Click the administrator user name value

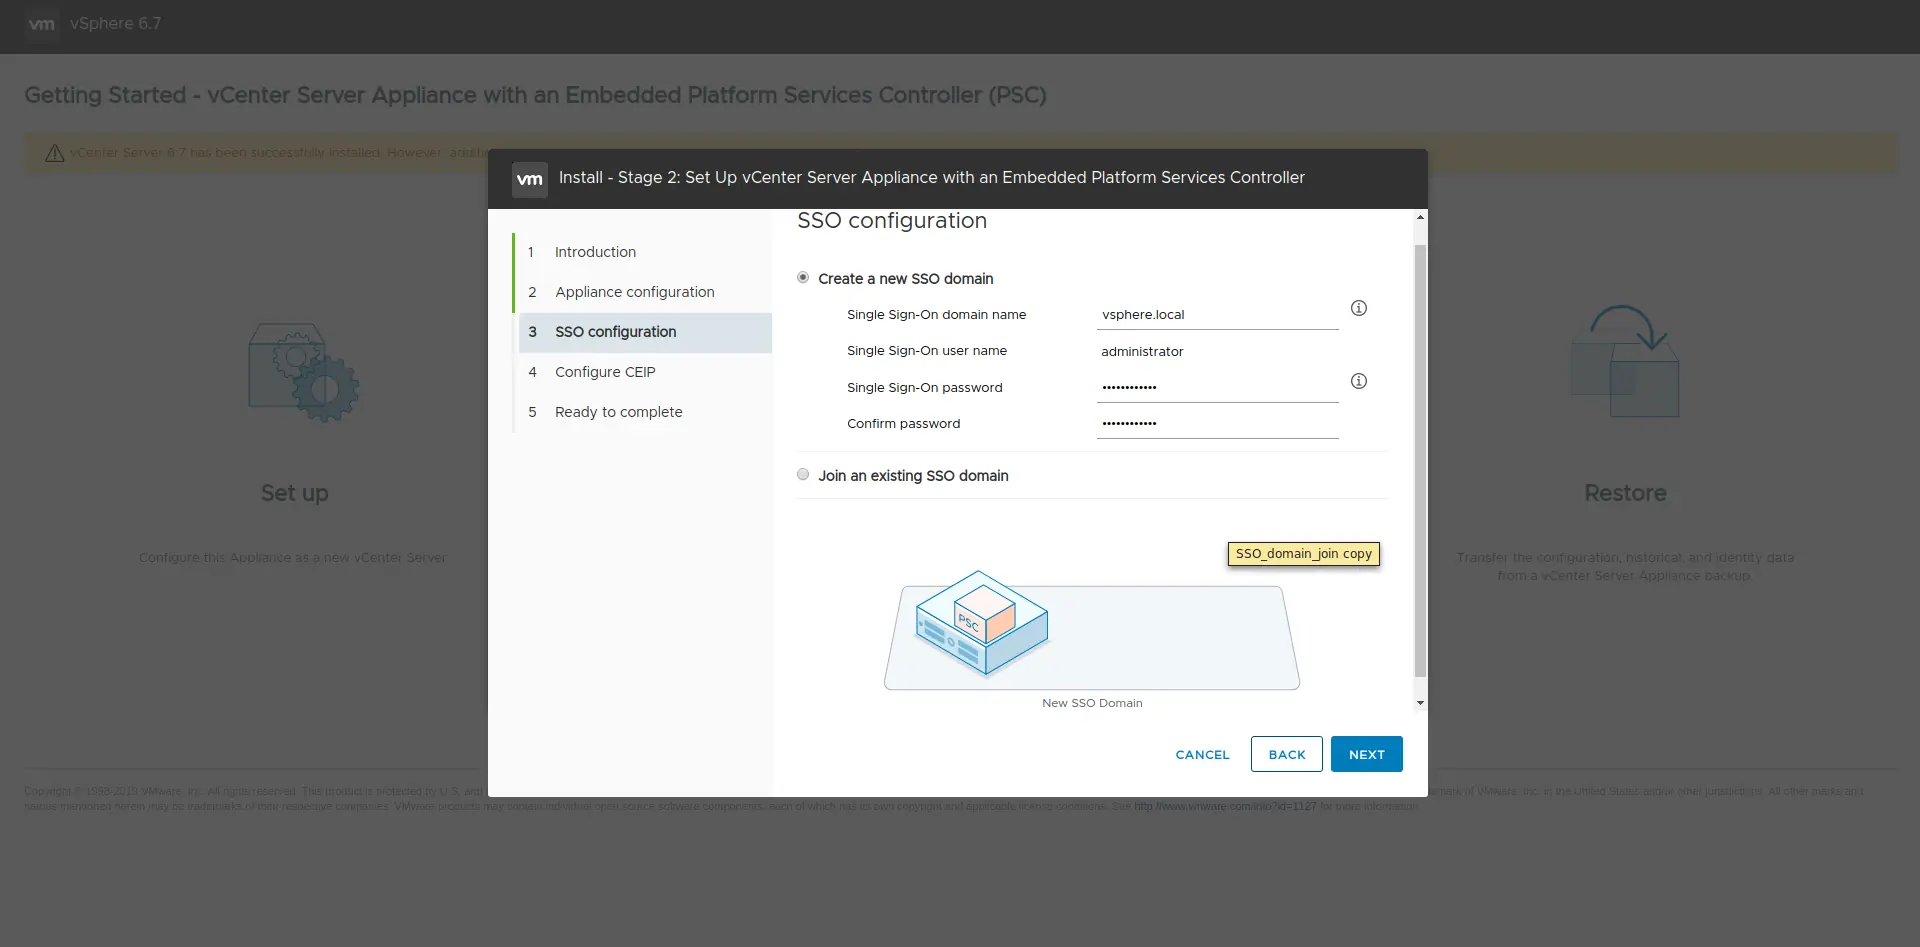click(x=1142, y=351)
